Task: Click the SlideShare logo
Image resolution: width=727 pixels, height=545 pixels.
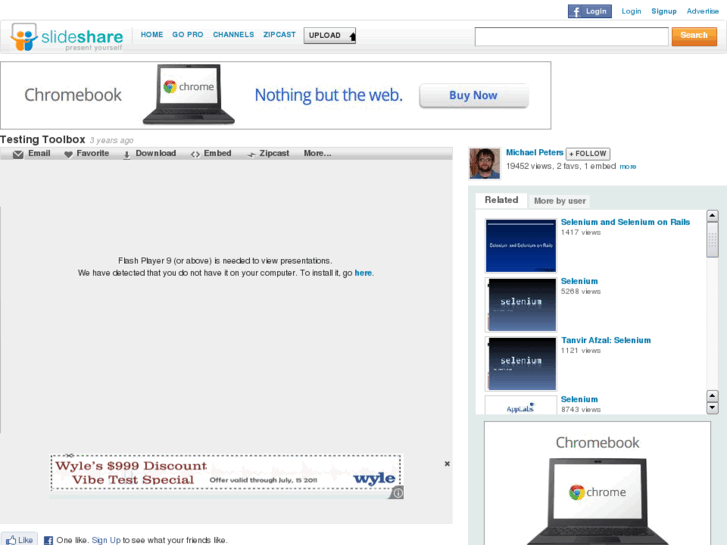Action: [x=67, y=37]
